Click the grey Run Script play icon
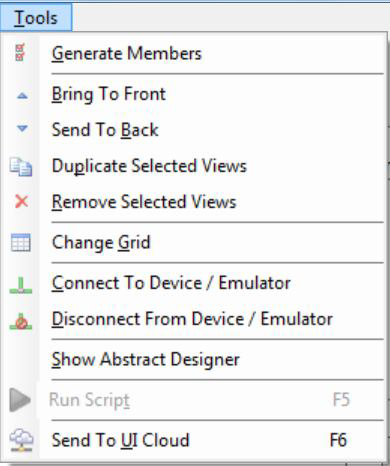This screenshot has width=390, height=466. coord(20,400)
